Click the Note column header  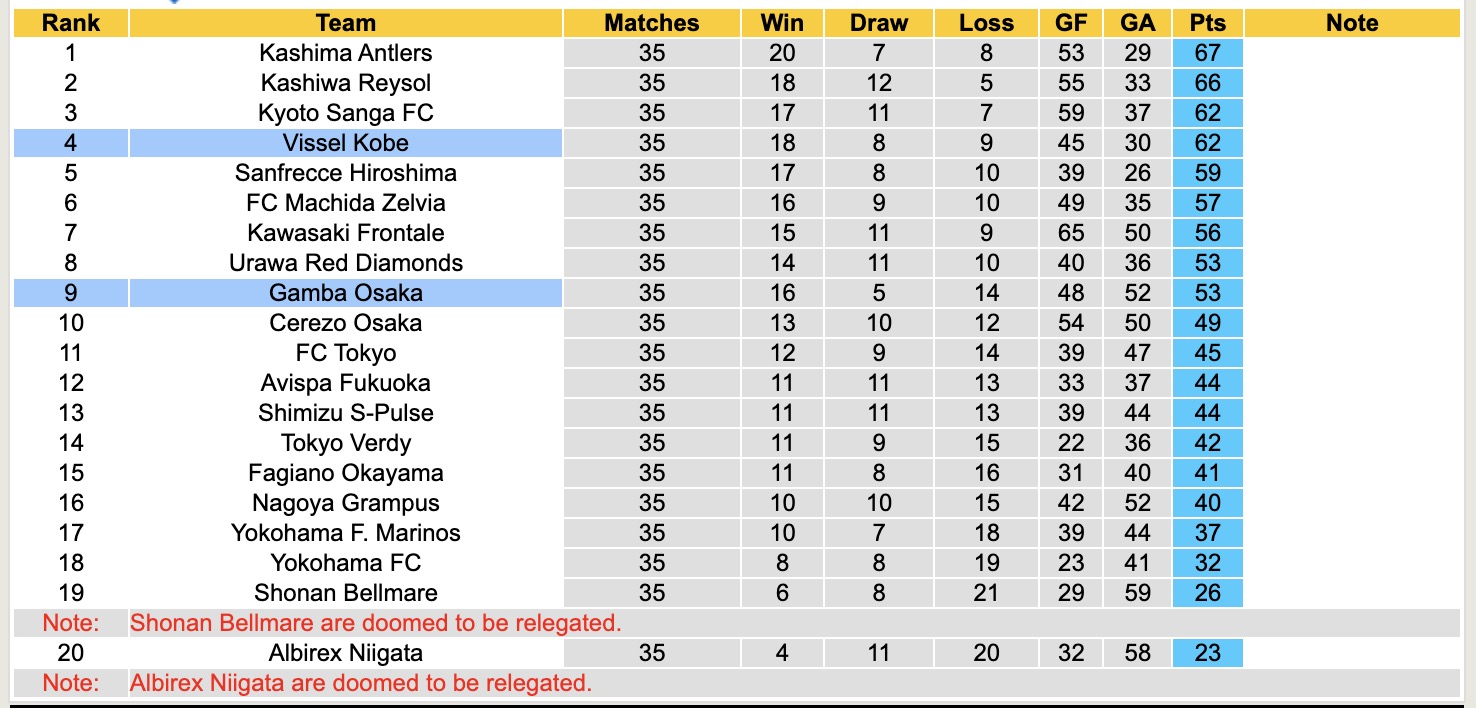[x=1352, y=23]
